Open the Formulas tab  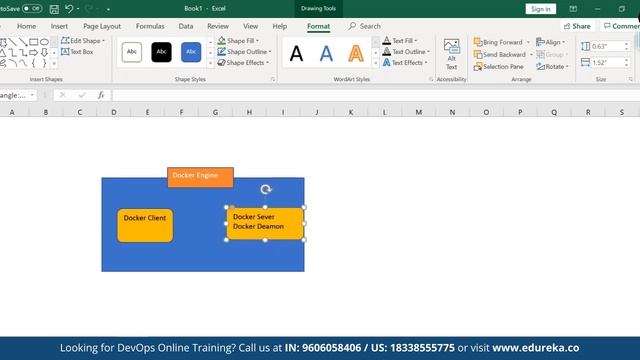pos(150,26)
